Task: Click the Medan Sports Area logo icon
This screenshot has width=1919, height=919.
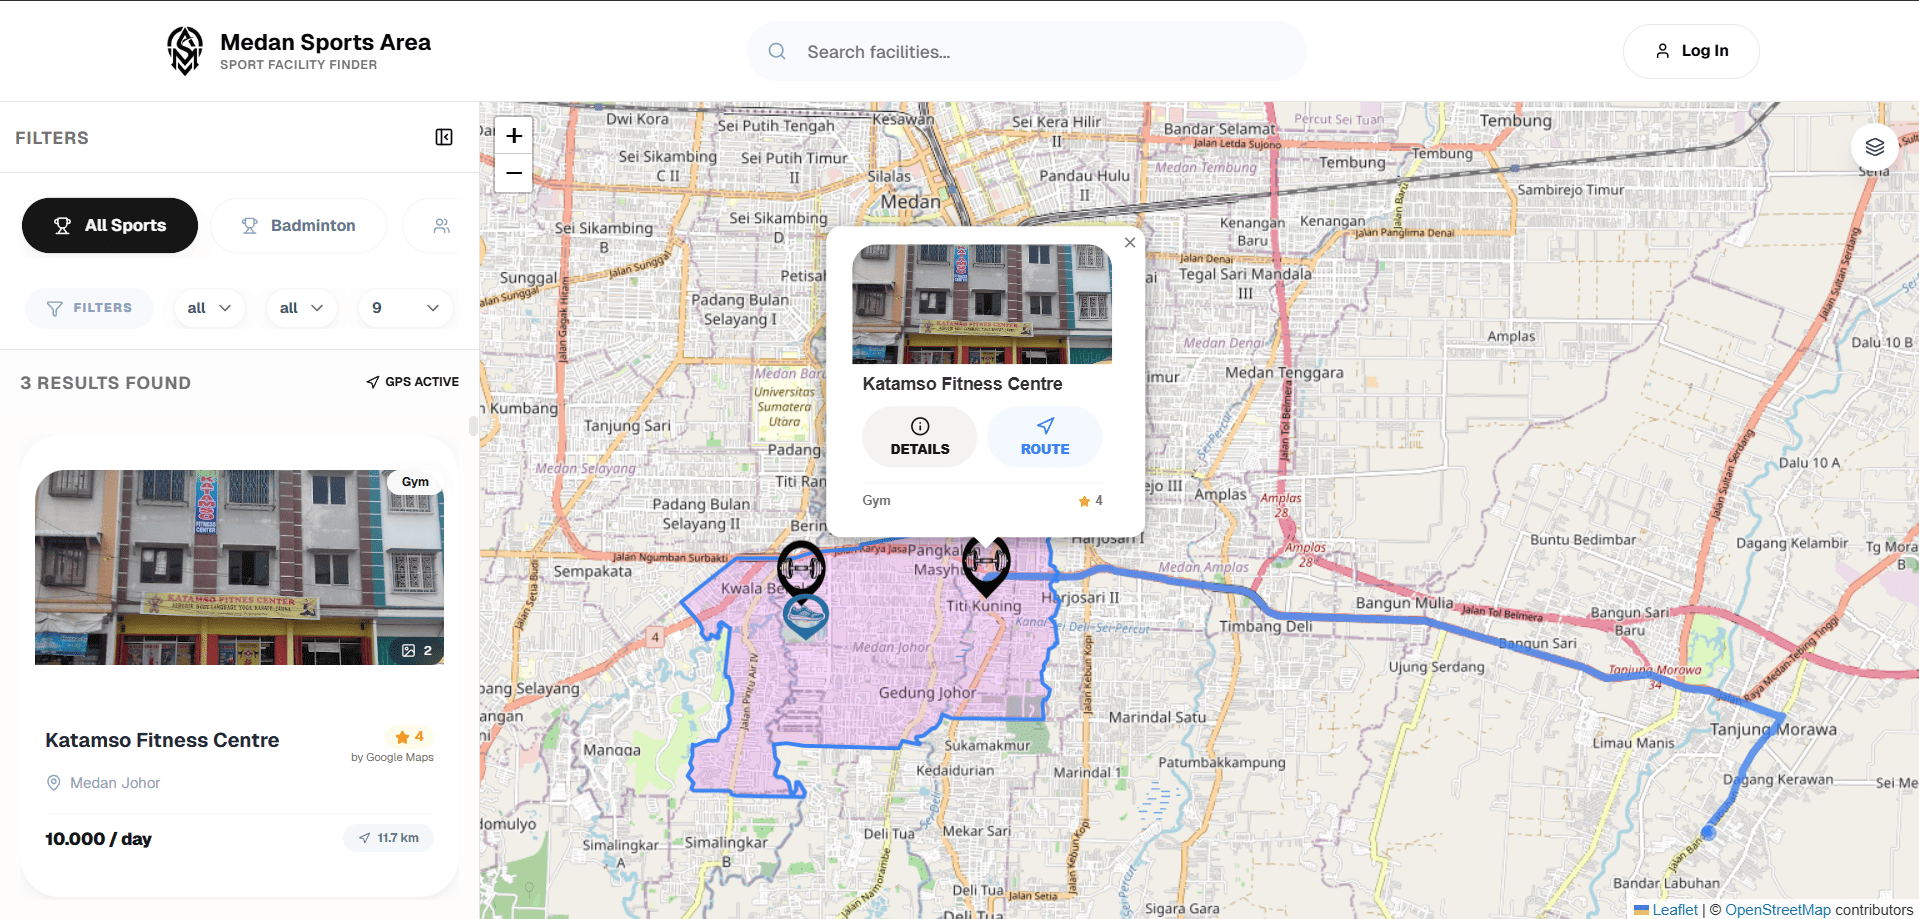Action: 185,51
